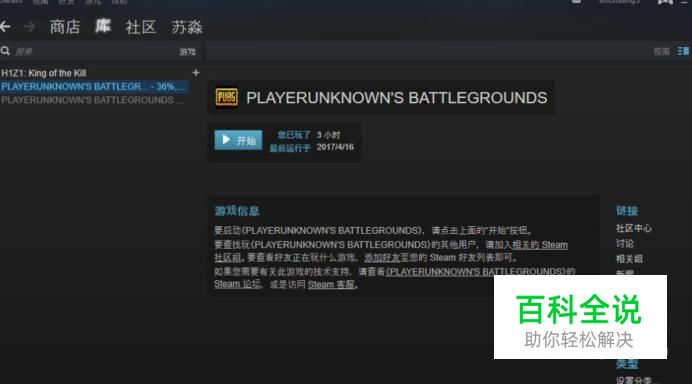Start the game with 开始 button

238,140
